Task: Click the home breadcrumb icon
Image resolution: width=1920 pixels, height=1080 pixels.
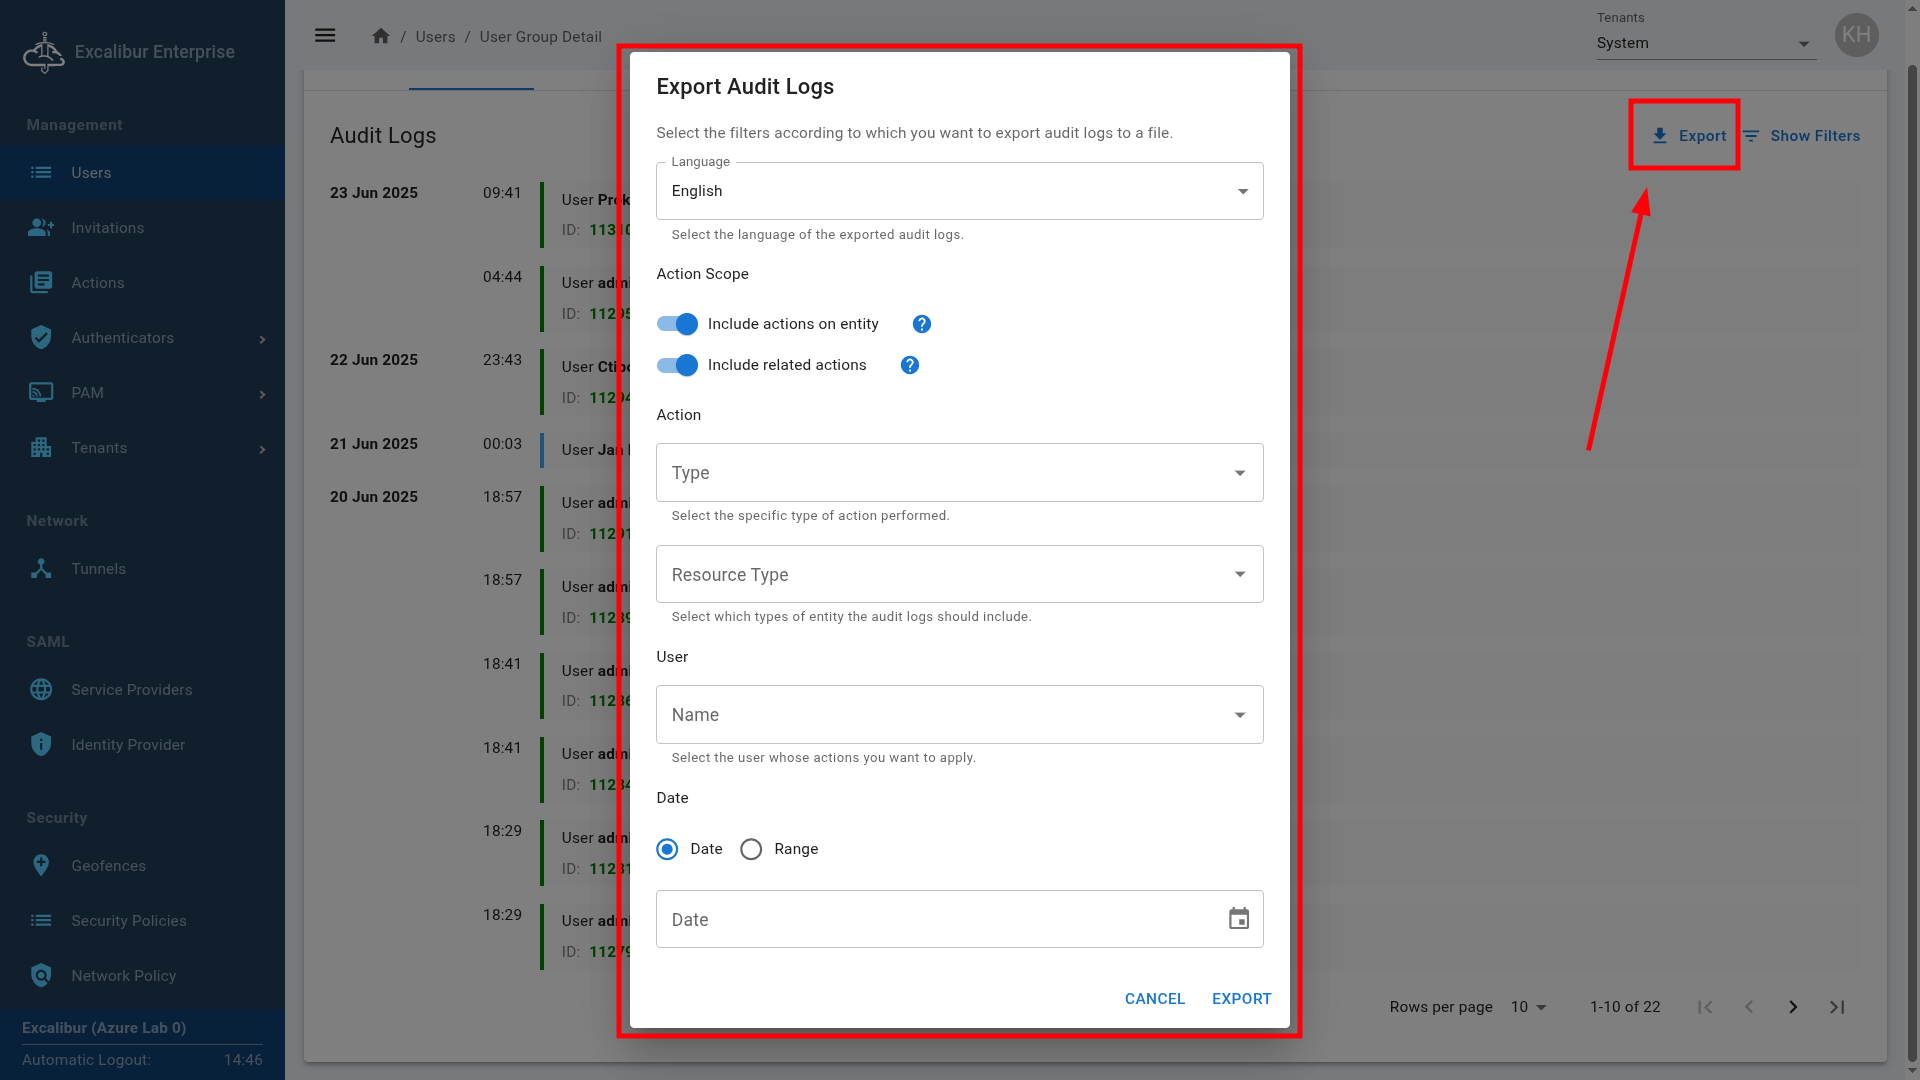Action: (380, 36)
